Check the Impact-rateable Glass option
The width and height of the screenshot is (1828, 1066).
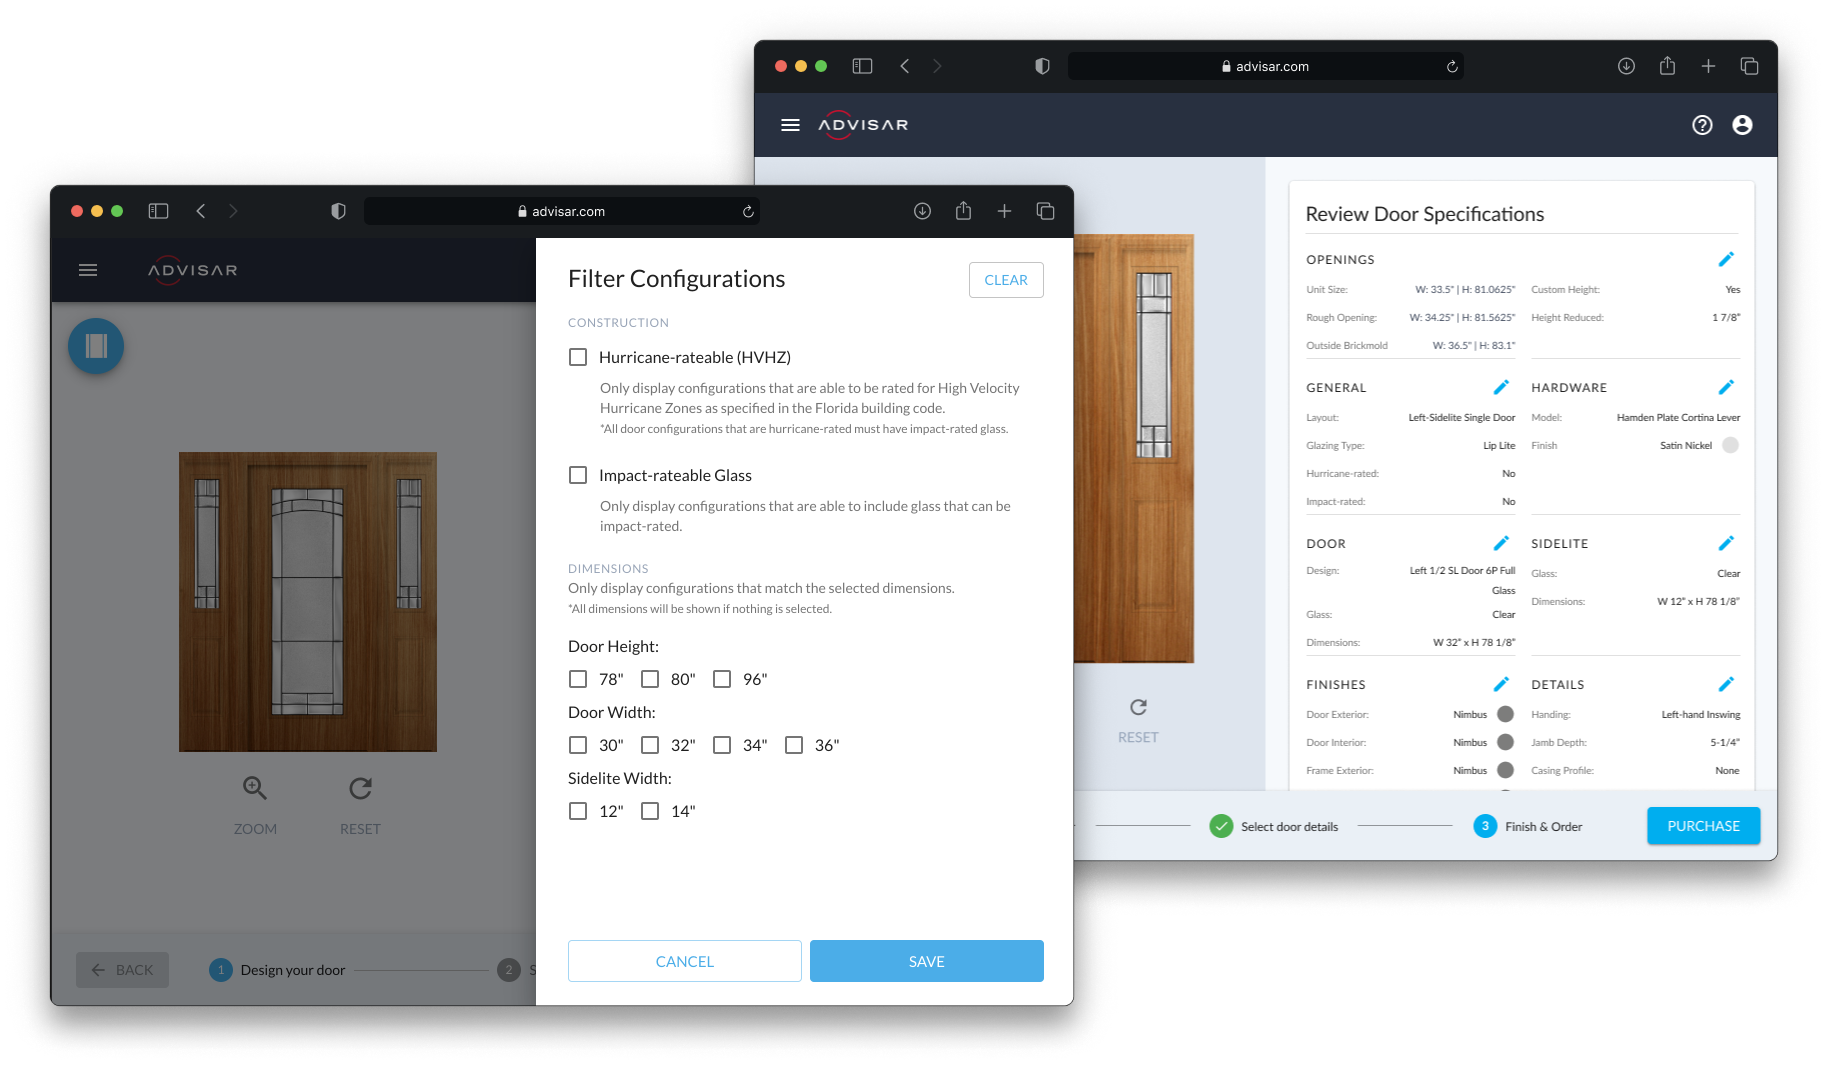coord(578,475)
